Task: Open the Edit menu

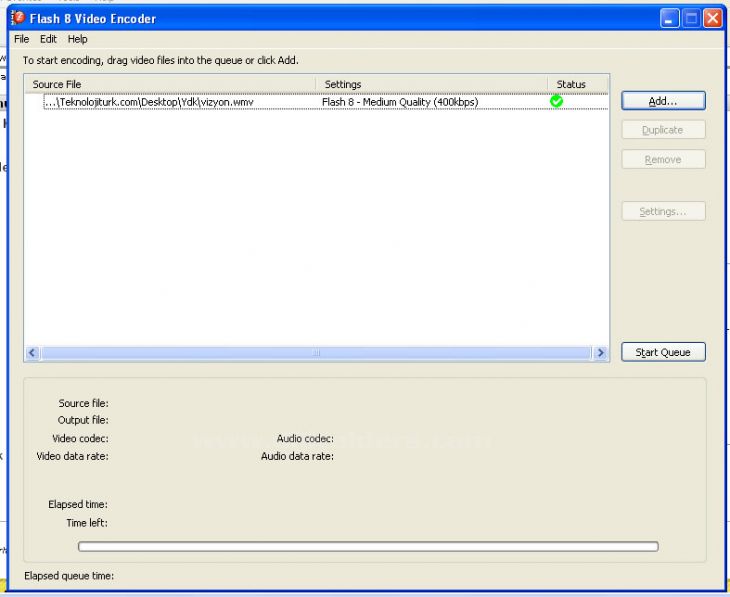Action: [48, 39]
